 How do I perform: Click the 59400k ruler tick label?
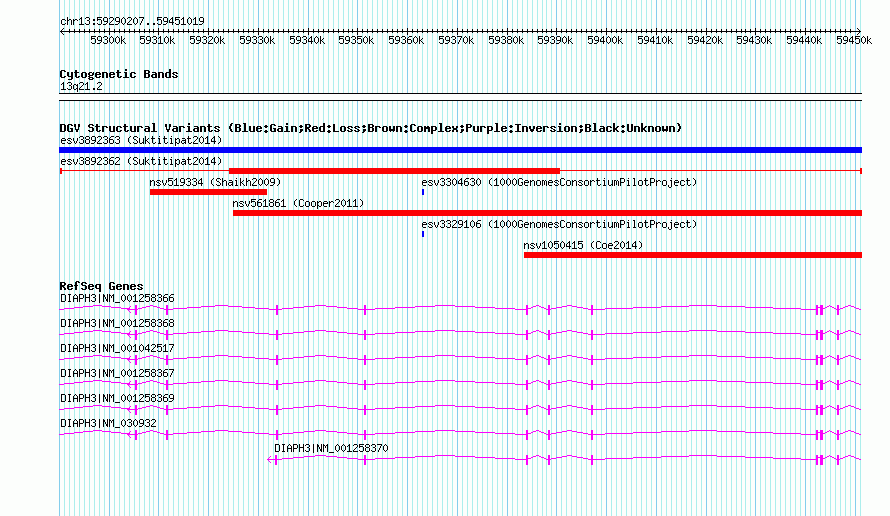[605, 40]
